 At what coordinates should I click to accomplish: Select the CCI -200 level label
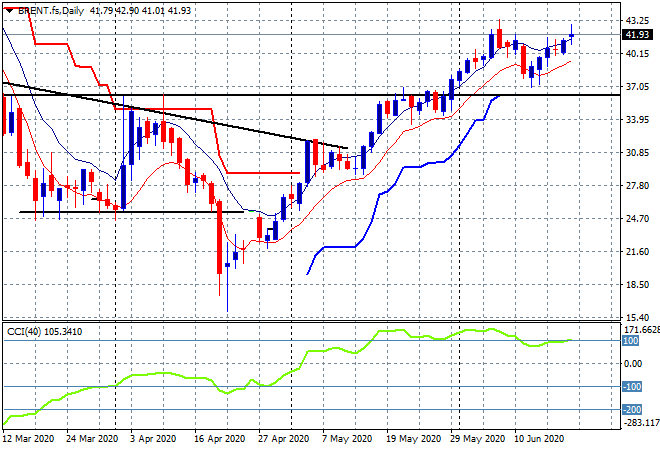click(632, 409)
